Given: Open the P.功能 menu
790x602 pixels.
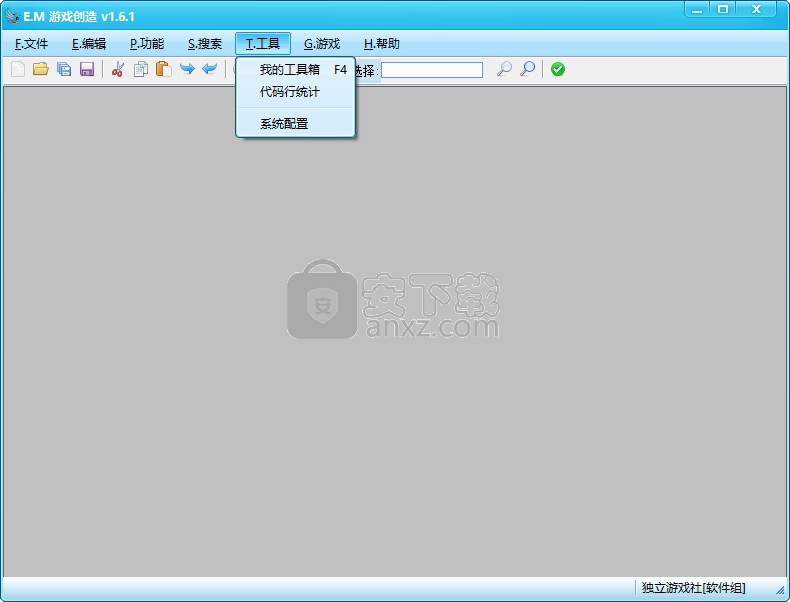Looking at the screenshot, I should [147, 44].
